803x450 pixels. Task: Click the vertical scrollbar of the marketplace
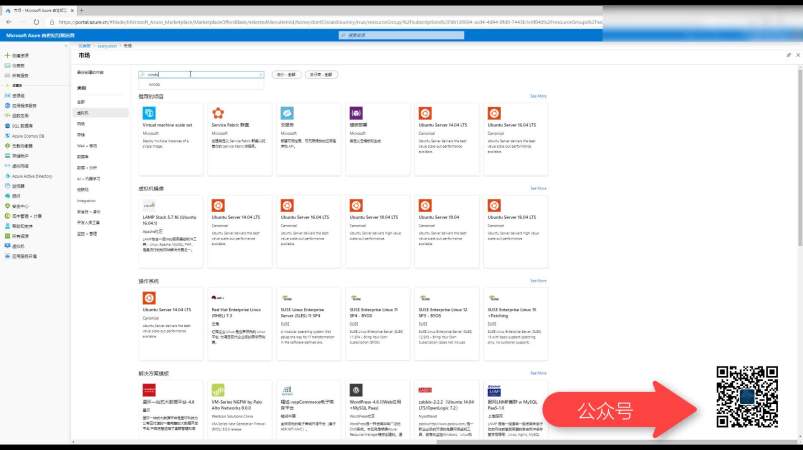click(x=800, y=156)
